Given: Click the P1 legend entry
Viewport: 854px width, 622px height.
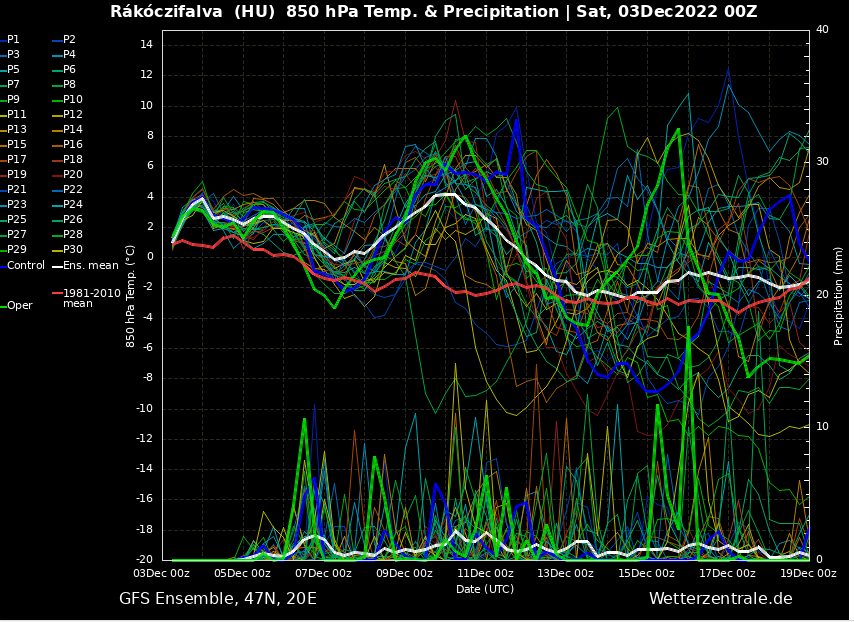Looking at the screenshot, I should pos(13,40).
